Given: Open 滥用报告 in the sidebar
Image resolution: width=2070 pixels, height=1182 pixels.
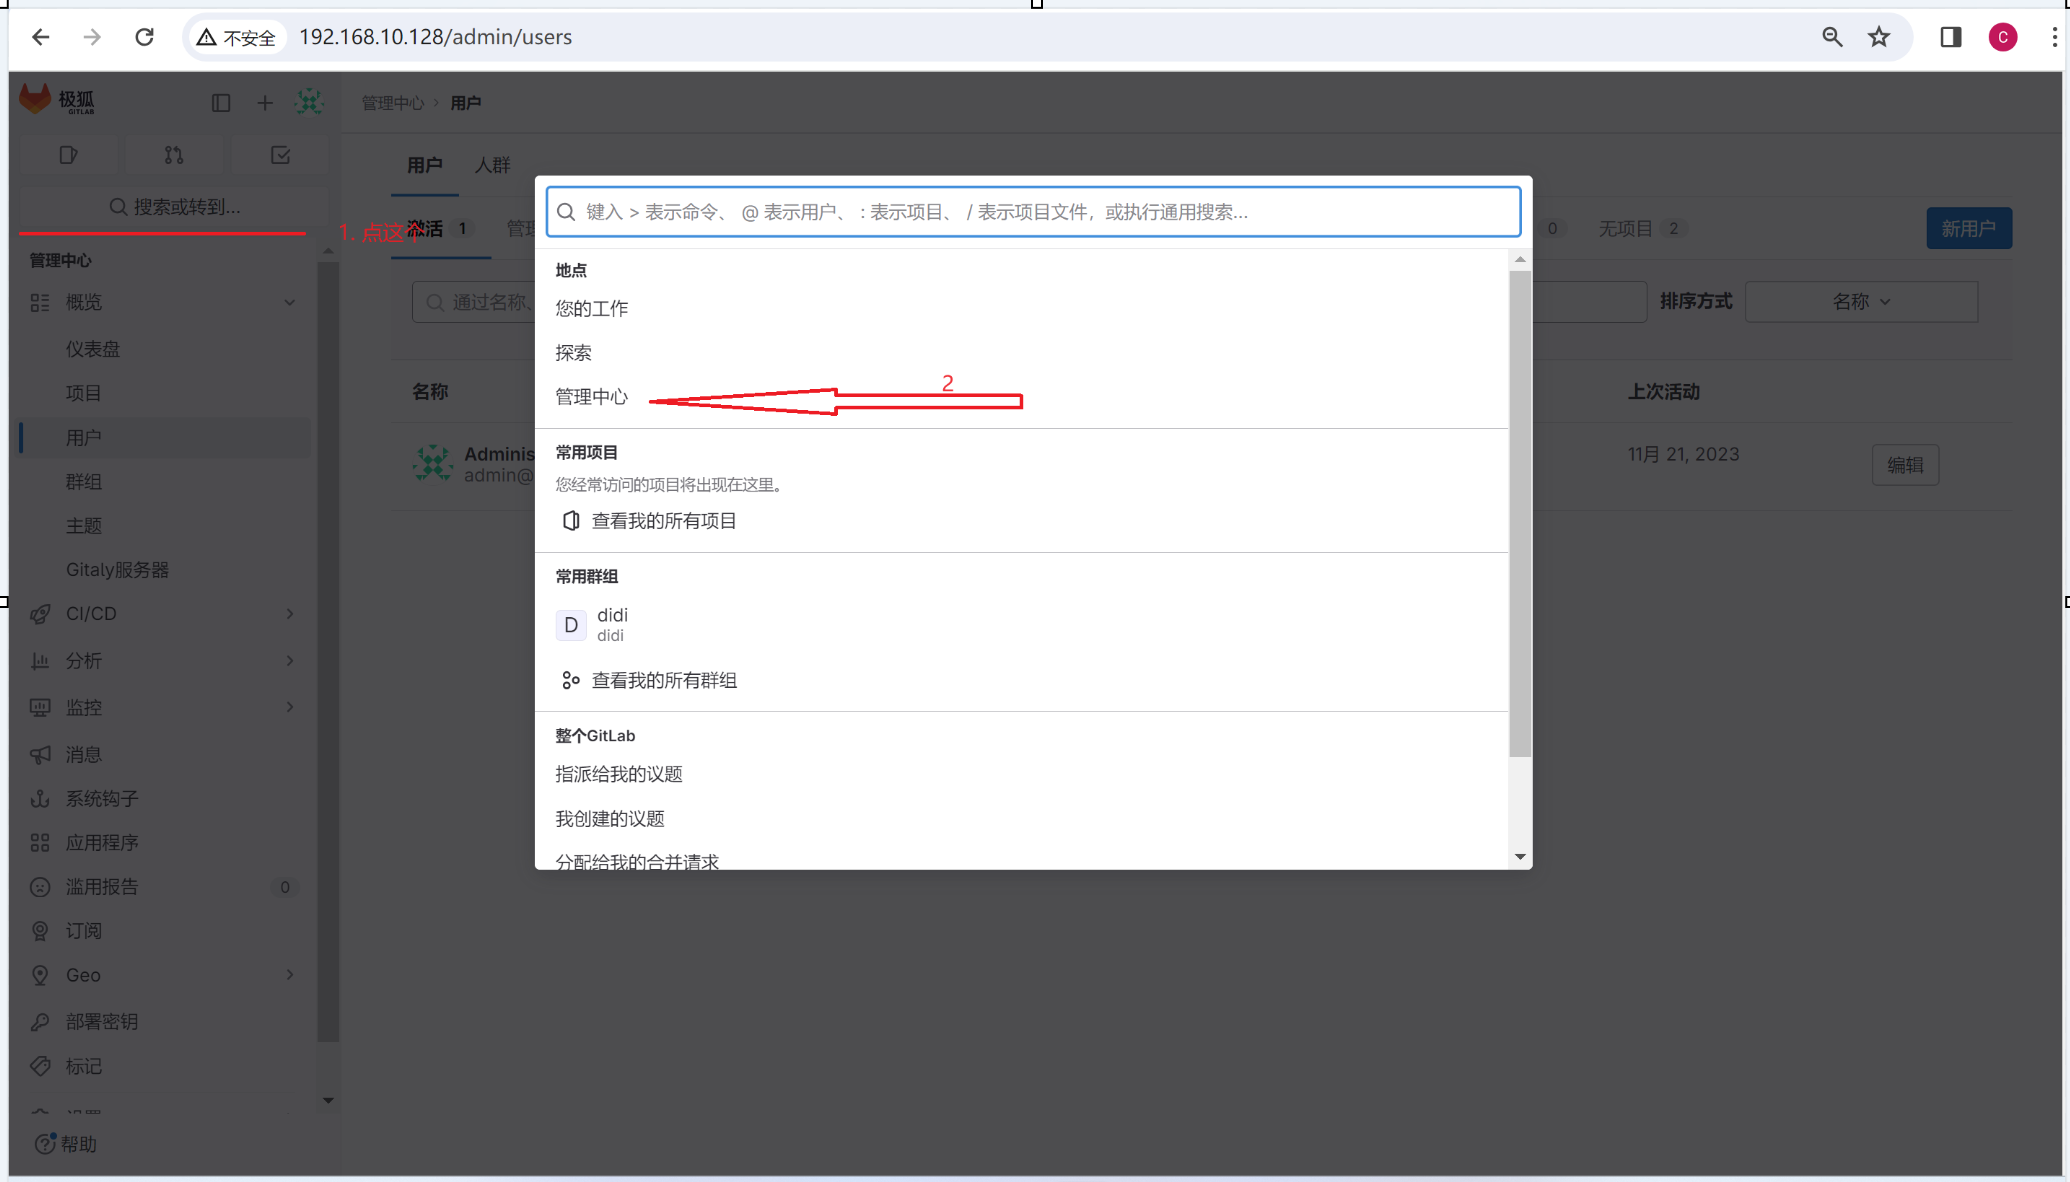Looking at the screenshot, I should (166, 887).
